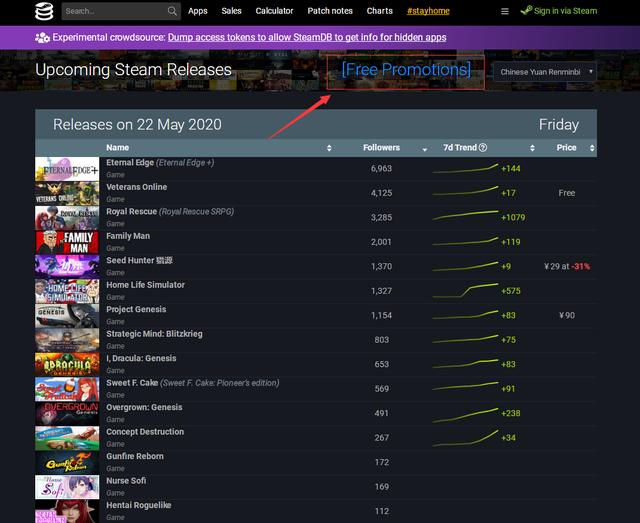
Task: Open the Chinese Yuan Renminbi currency dropdown
Action: tap(545, 72)
